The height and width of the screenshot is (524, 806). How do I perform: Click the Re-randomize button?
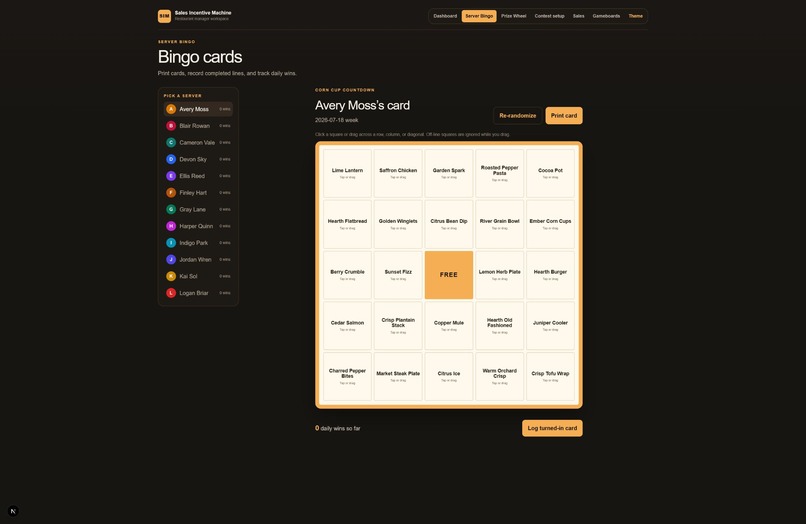point(518,116)
